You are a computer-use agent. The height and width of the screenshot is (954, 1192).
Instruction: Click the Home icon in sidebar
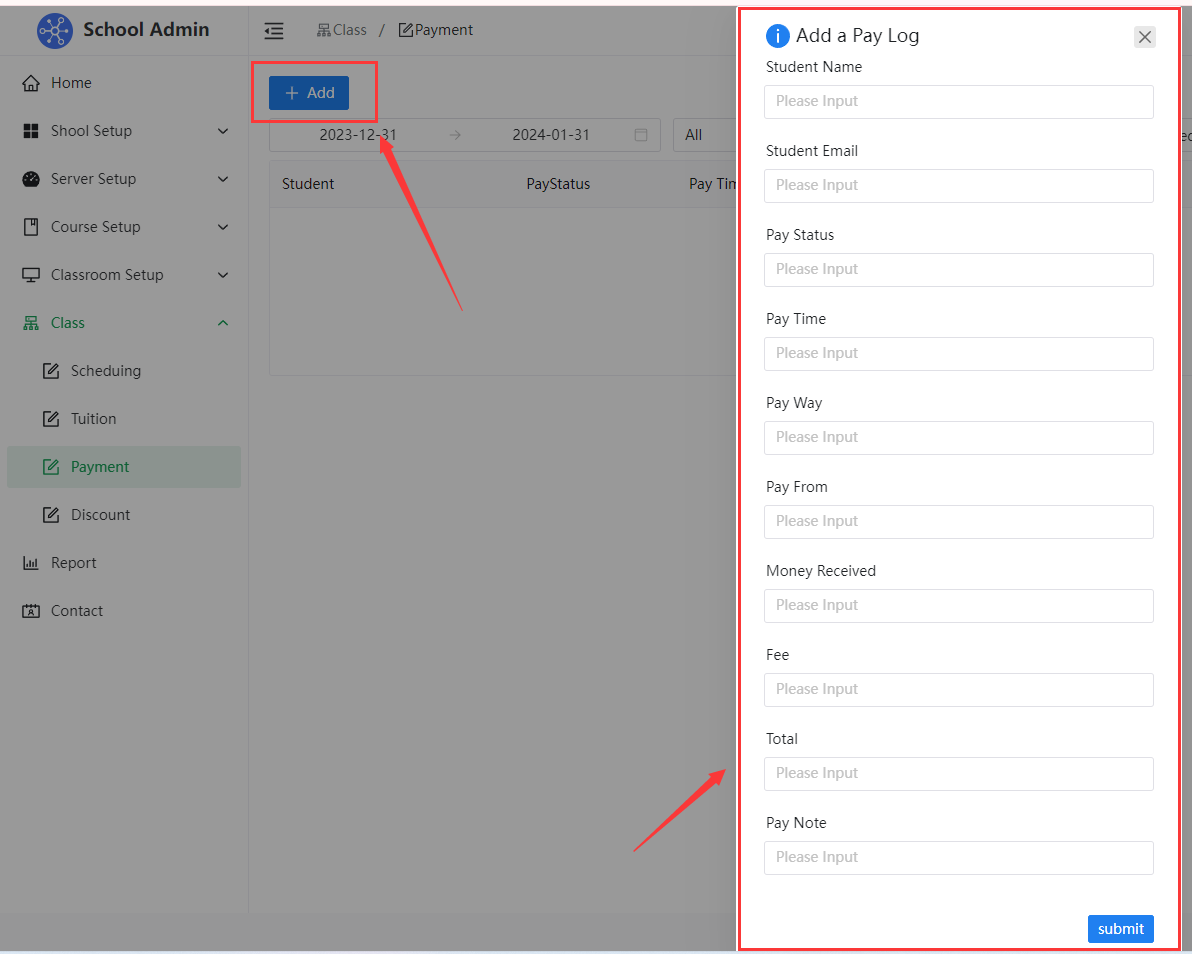tap(31, 83)
